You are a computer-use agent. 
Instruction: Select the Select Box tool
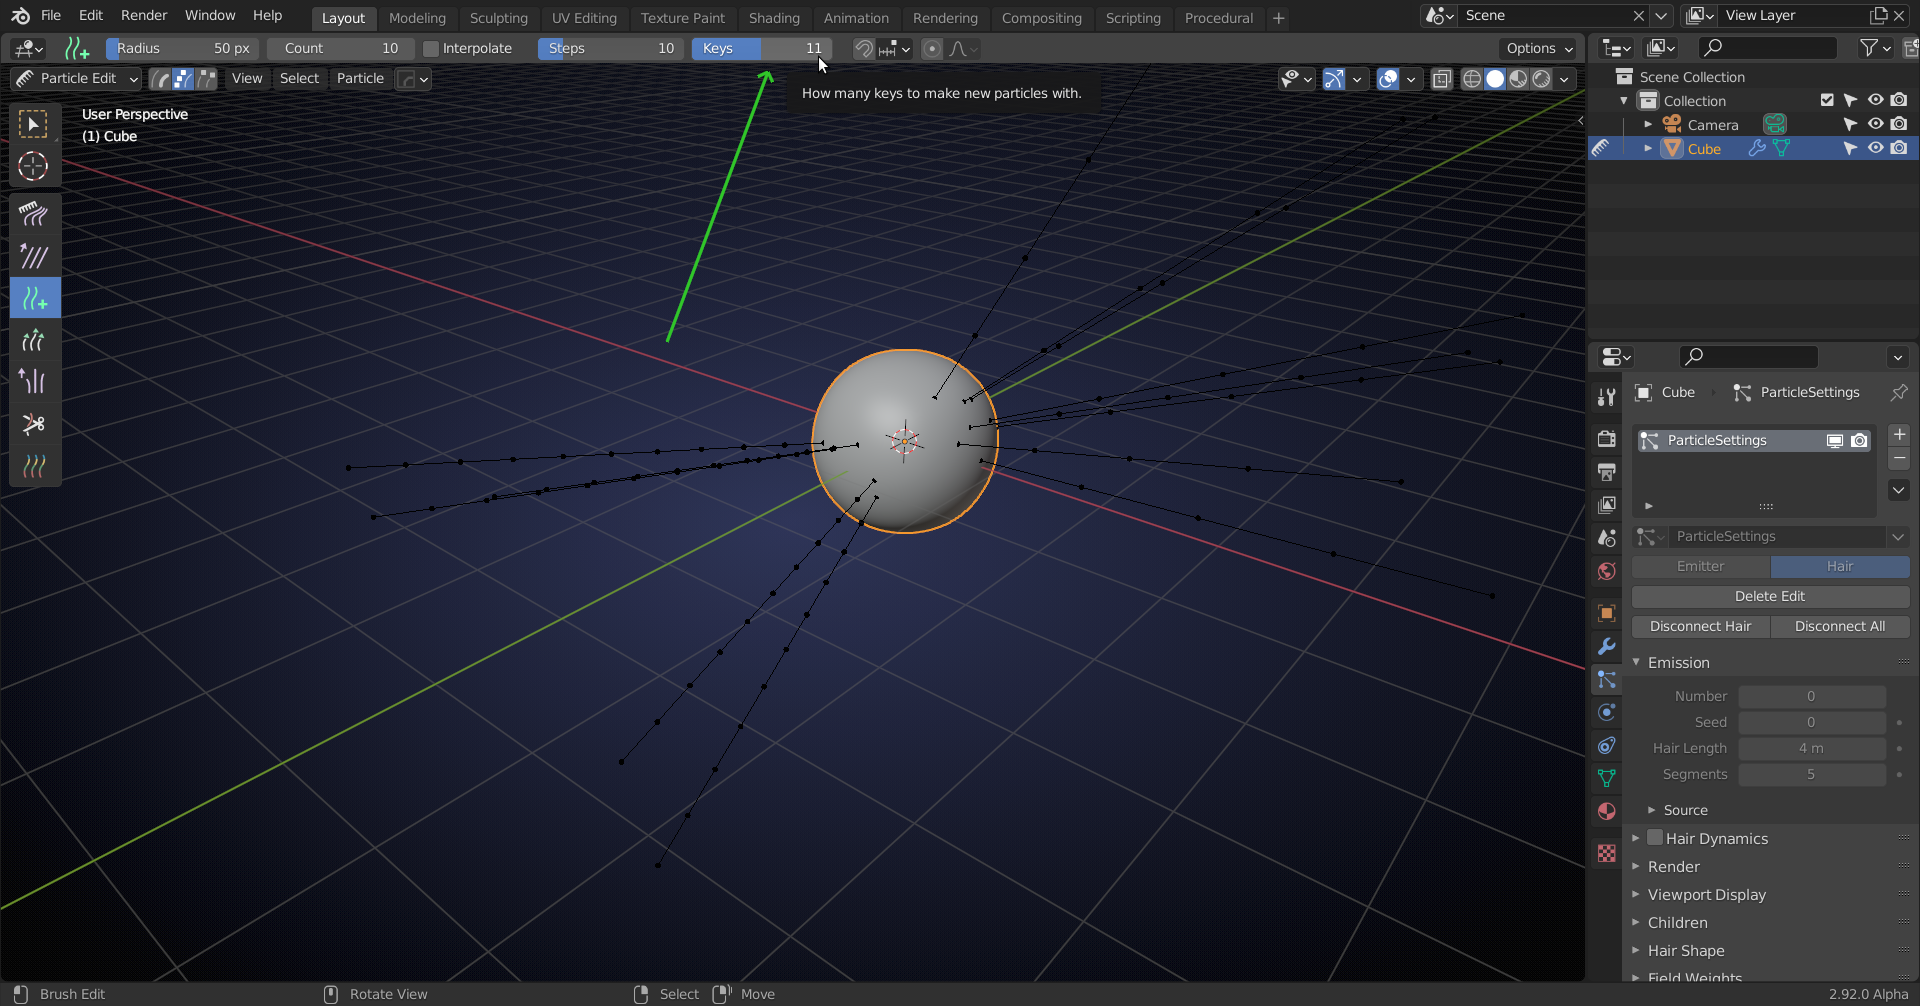click(33, 124)
